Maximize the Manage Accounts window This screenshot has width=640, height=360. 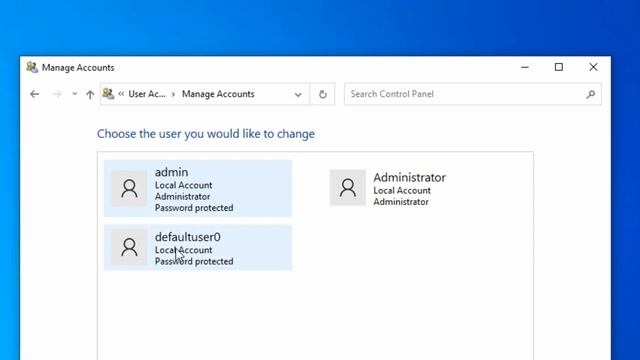tap(559, 67)
